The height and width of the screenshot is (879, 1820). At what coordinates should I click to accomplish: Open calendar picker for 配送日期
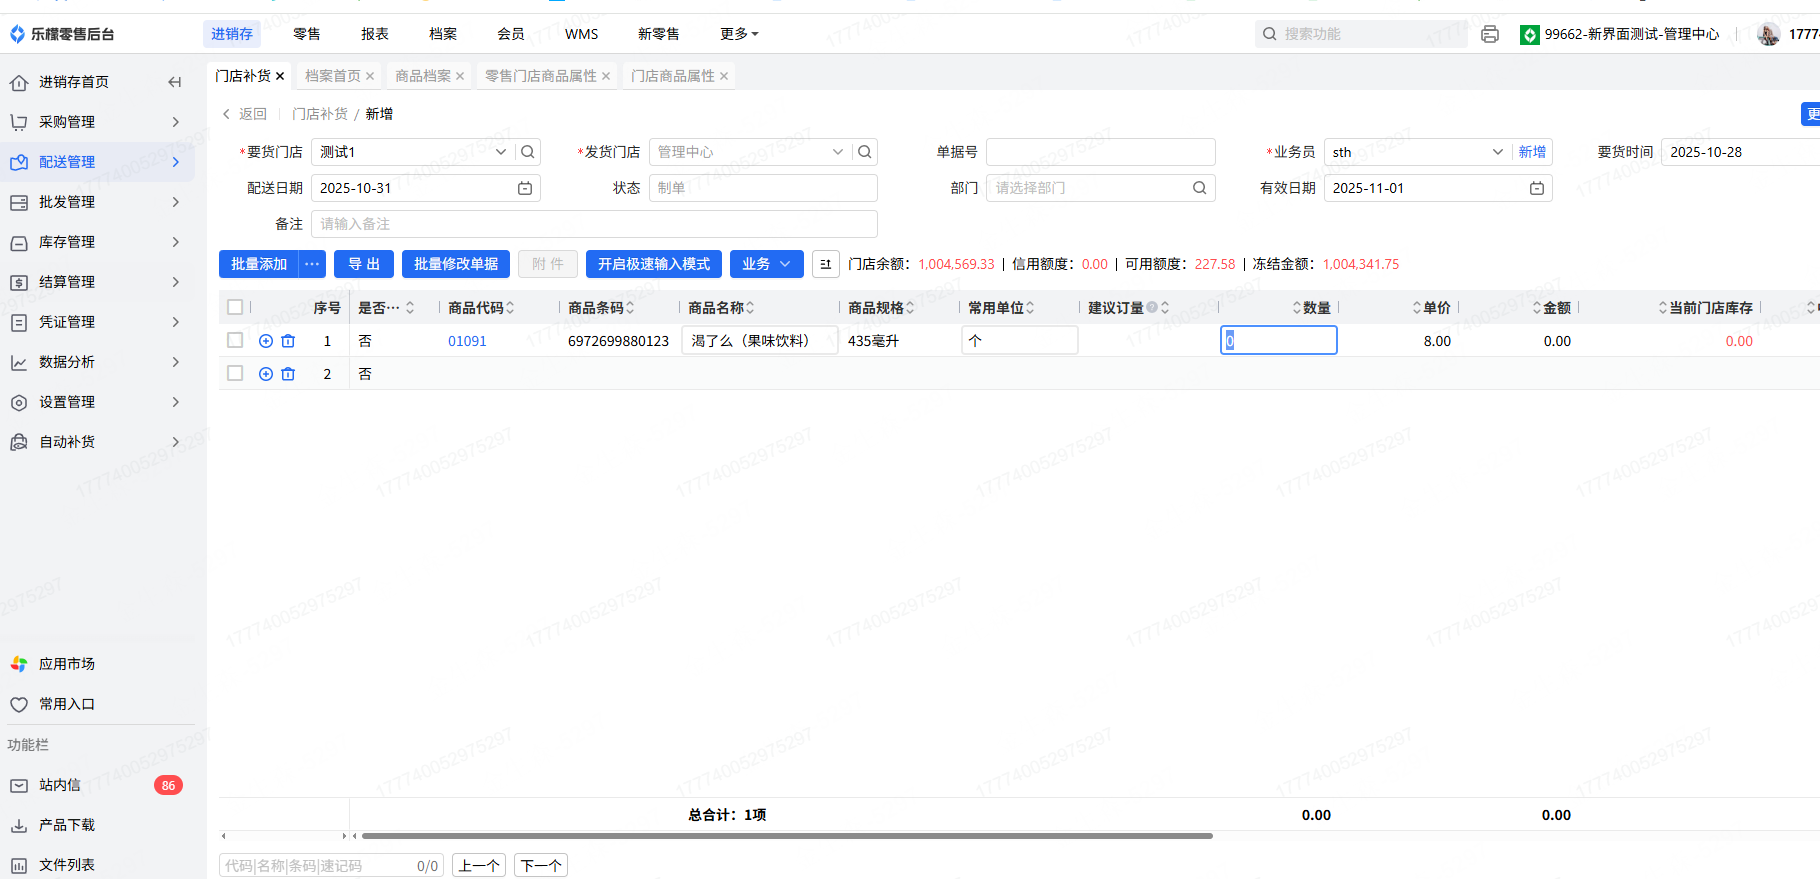click(x=525, y=188)
